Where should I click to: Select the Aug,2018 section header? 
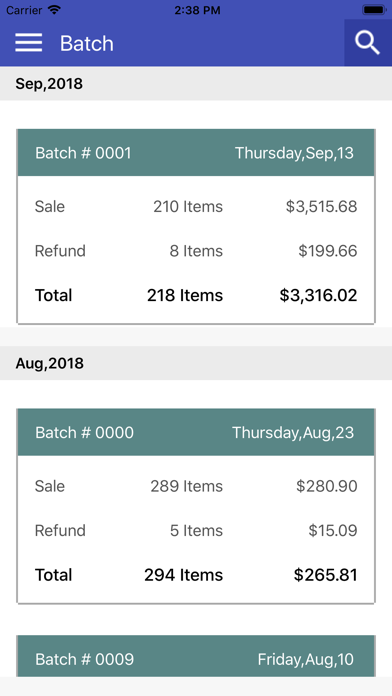[x=196, y=363]
